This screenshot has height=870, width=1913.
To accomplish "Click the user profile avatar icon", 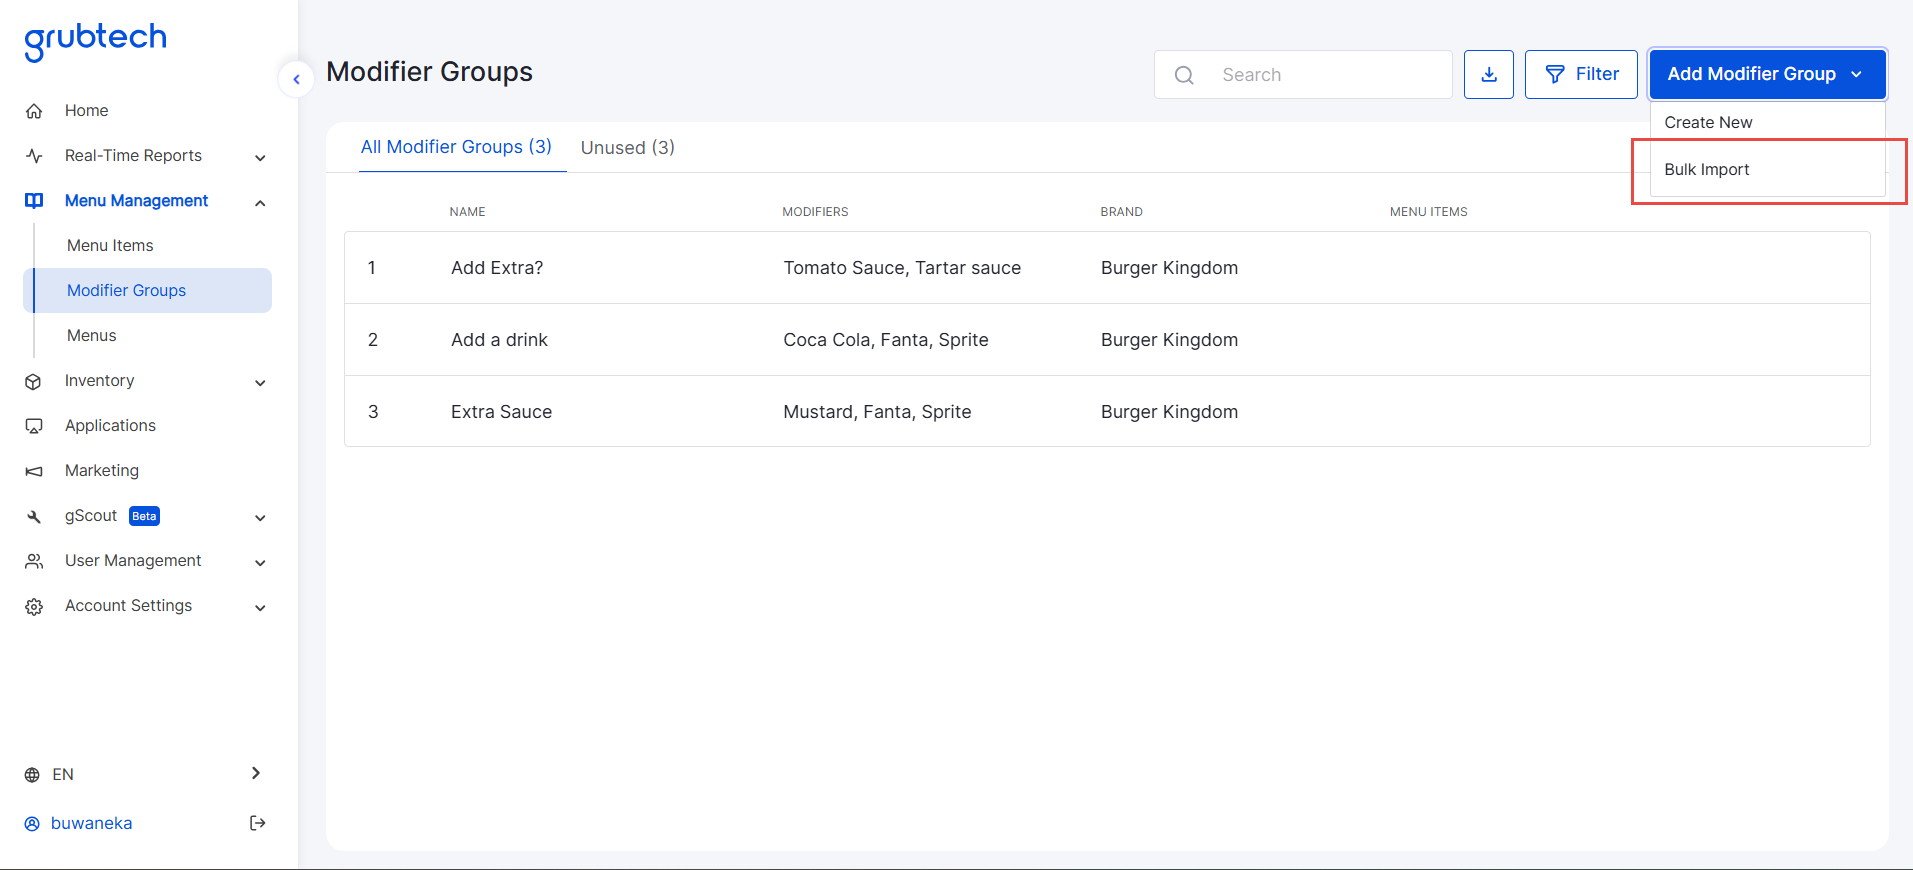I will (32, 824).
